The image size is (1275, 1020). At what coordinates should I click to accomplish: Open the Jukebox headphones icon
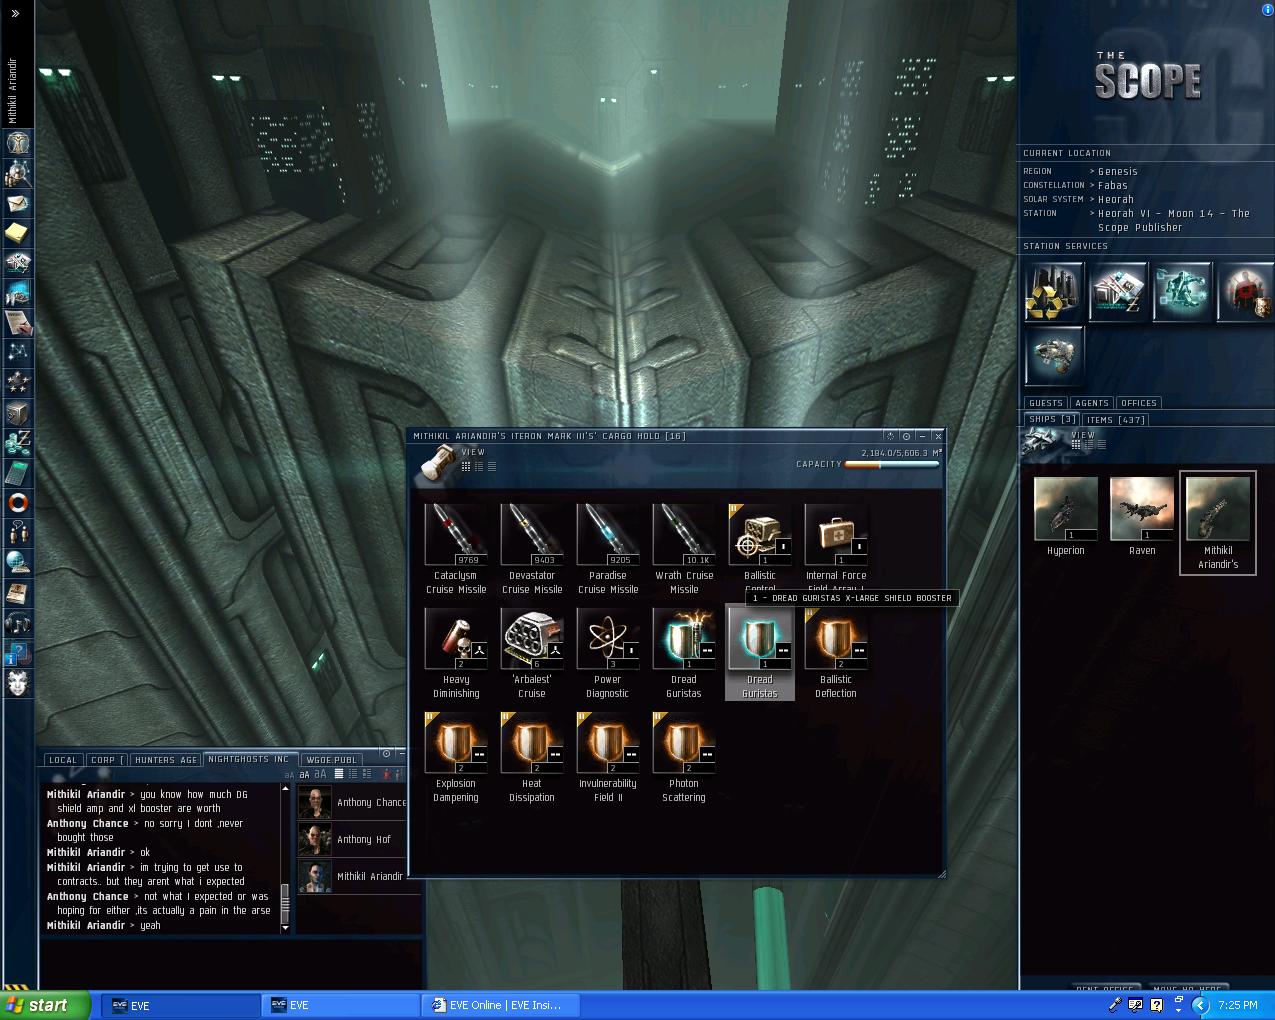coord(18,623)
